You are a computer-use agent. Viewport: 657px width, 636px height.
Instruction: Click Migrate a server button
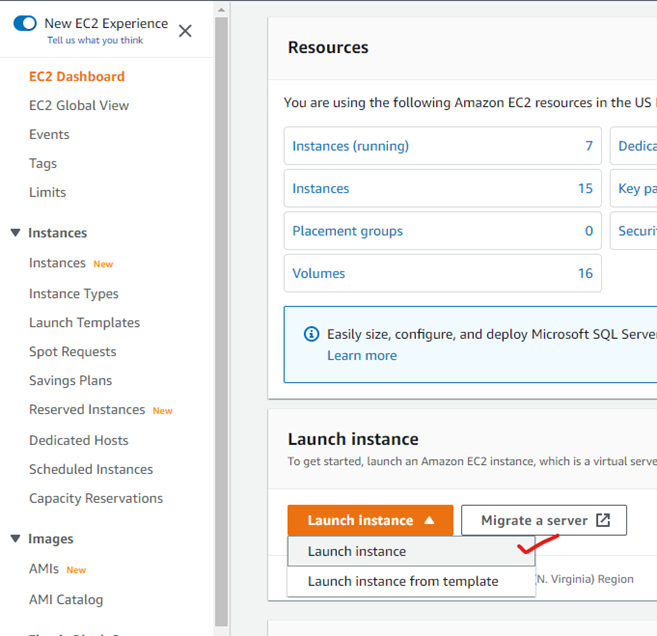pyautogui.click(x=544, y=520)
